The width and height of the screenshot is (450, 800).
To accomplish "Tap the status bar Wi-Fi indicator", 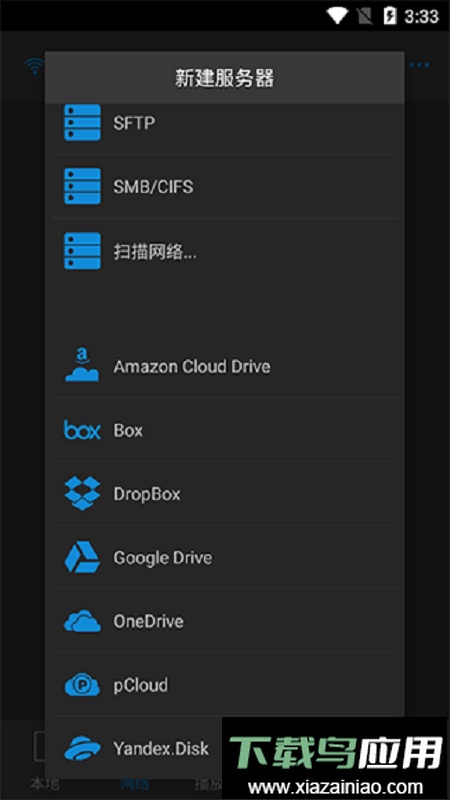I will coord(337,16).
